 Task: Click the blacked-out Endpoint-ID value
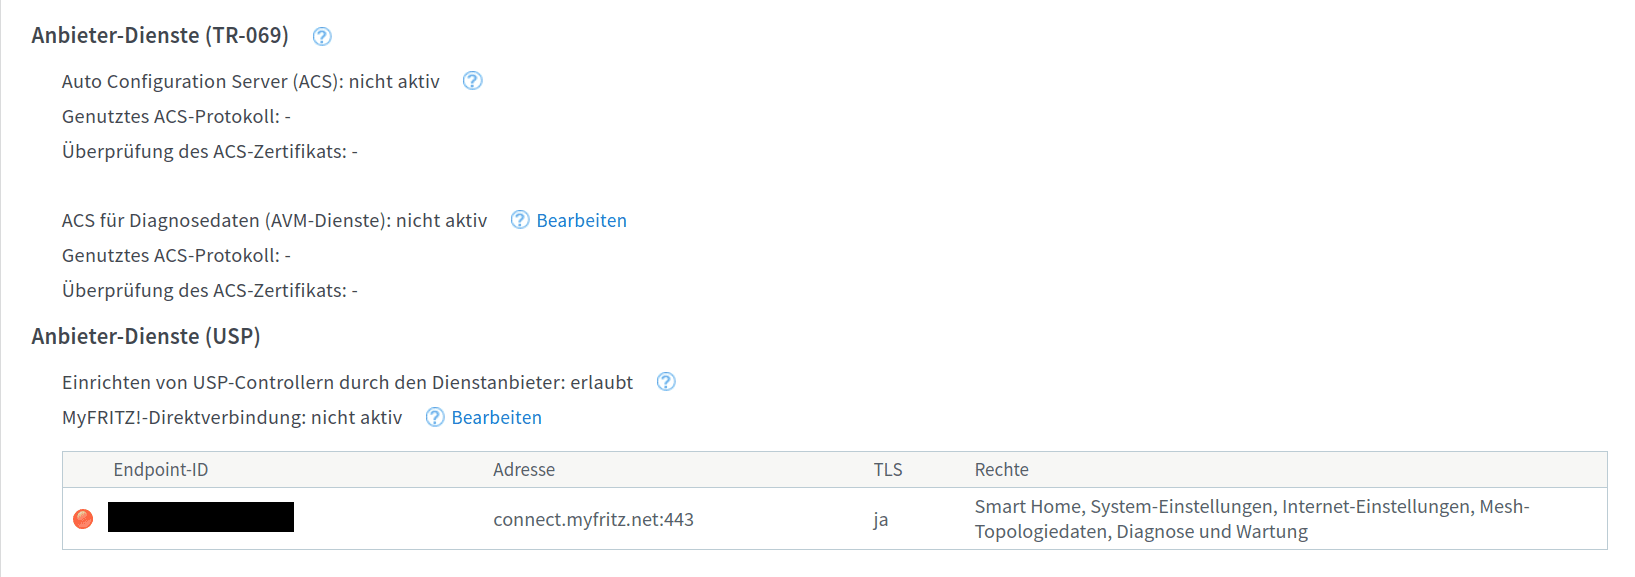coord(201,517)
